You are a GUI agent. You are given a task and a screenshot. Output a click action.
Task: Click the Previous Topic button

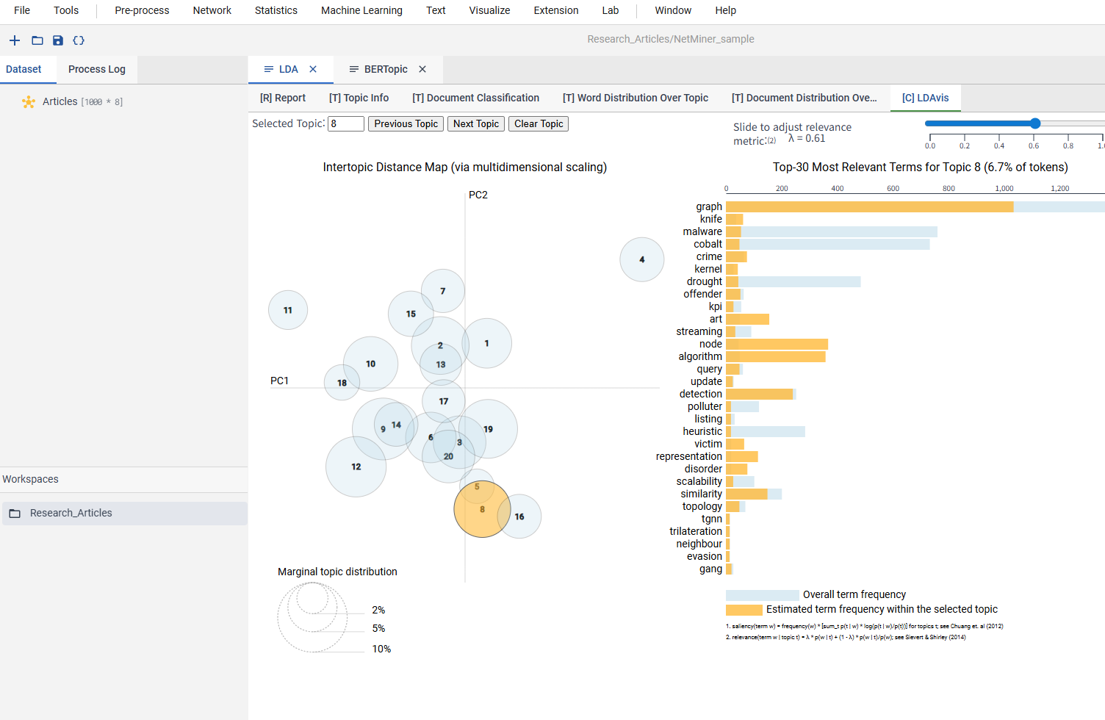(x=406, y=123)
